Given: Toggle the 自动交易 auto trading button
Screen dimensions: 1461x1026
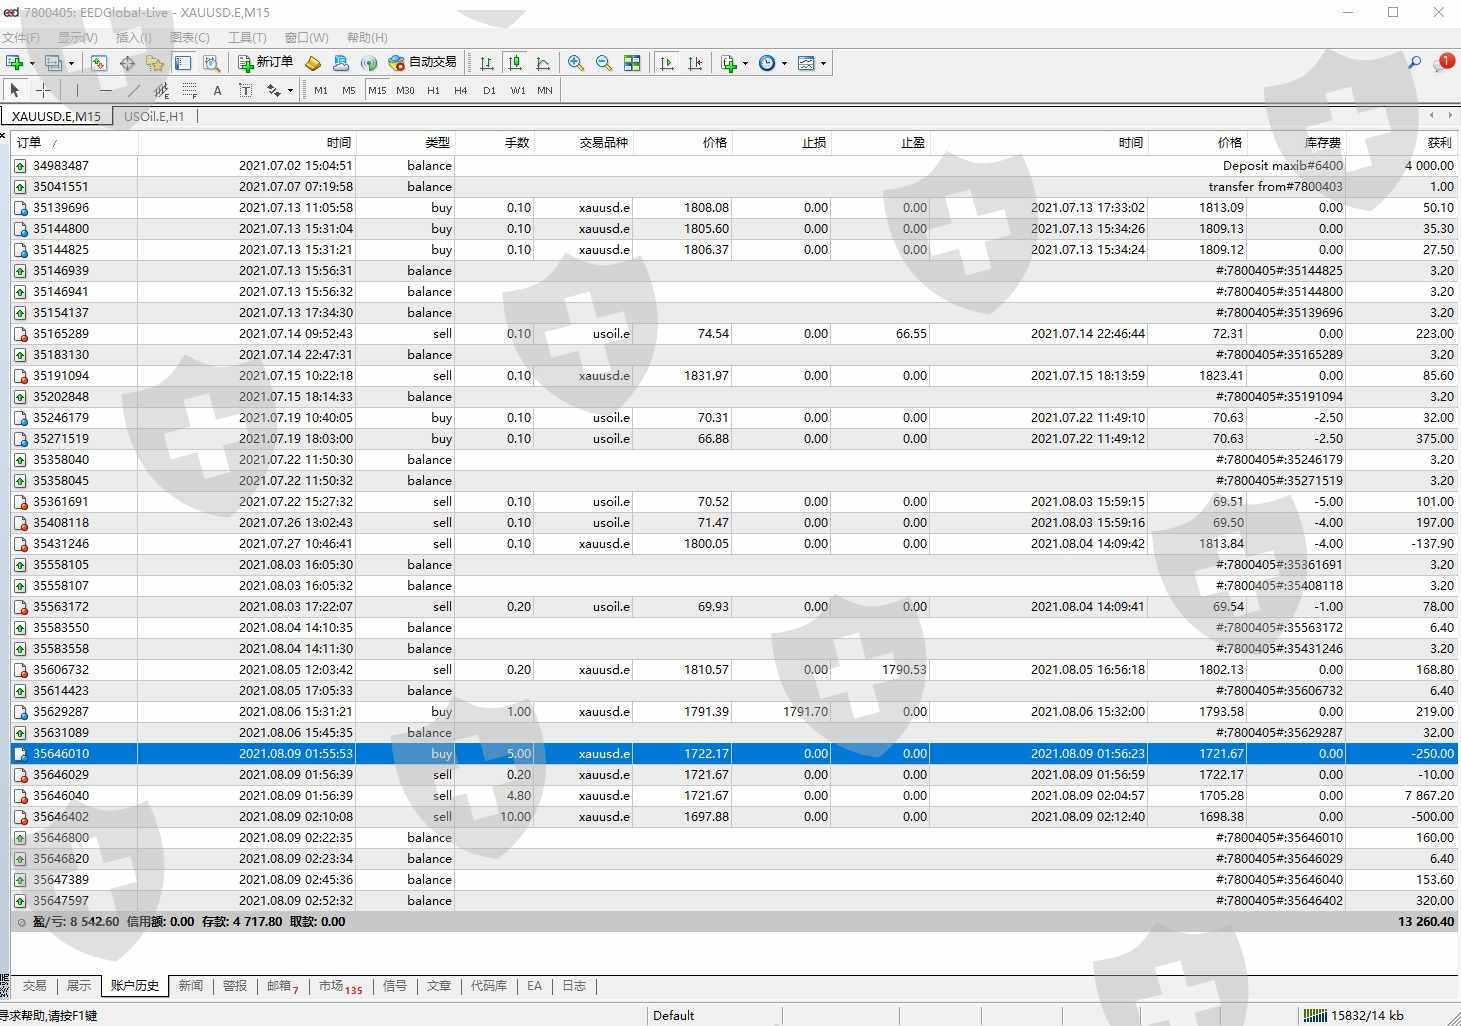Looking at the screenshot, I should pos(422,63).
